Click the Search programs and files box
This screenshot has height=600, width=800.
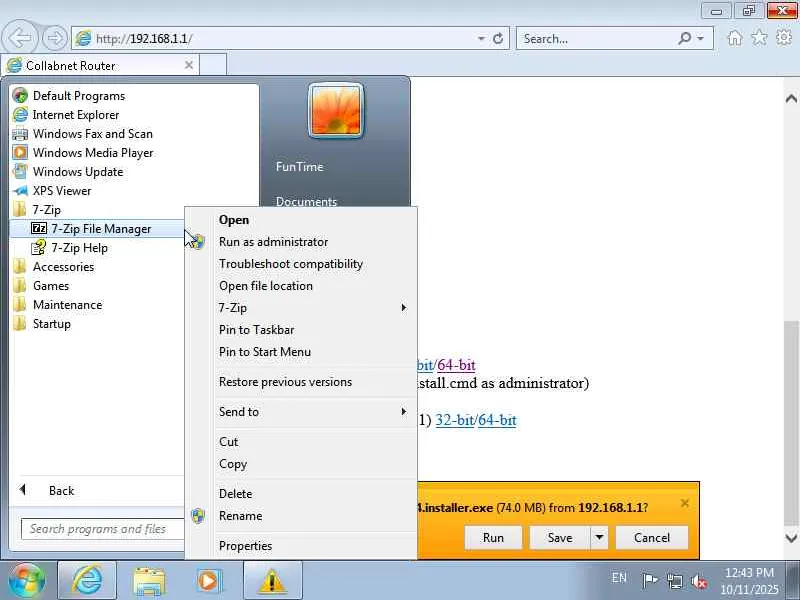(x=102, y=529)
